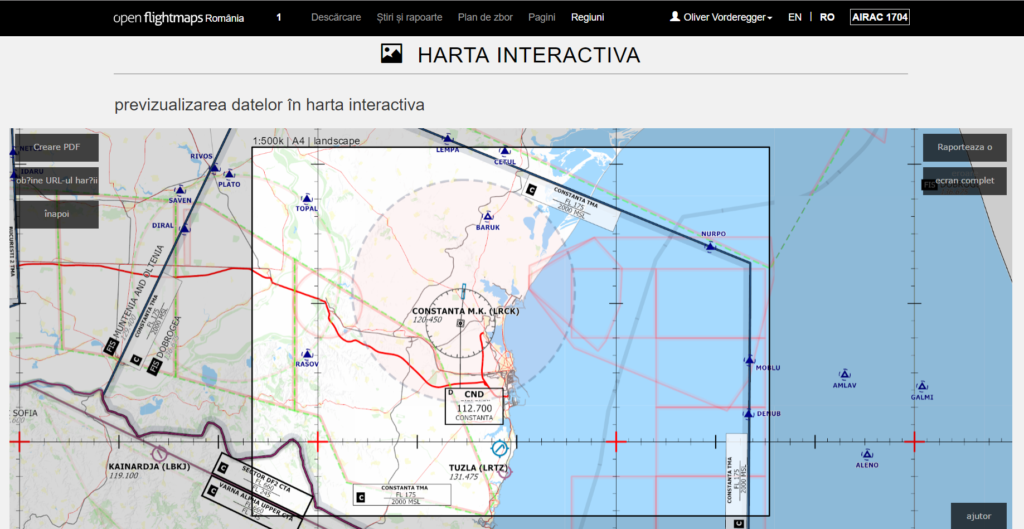This screenshot has height=529, width=1024.
Task: Switch language to EN
Action: (x=794, y=17)
